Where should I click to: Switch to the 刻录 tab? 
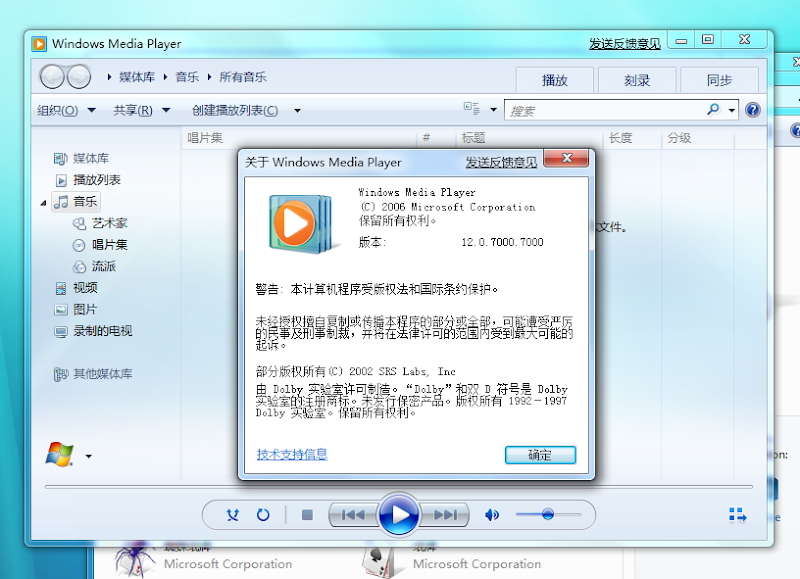pyautogui.click(x=637, y=80)
